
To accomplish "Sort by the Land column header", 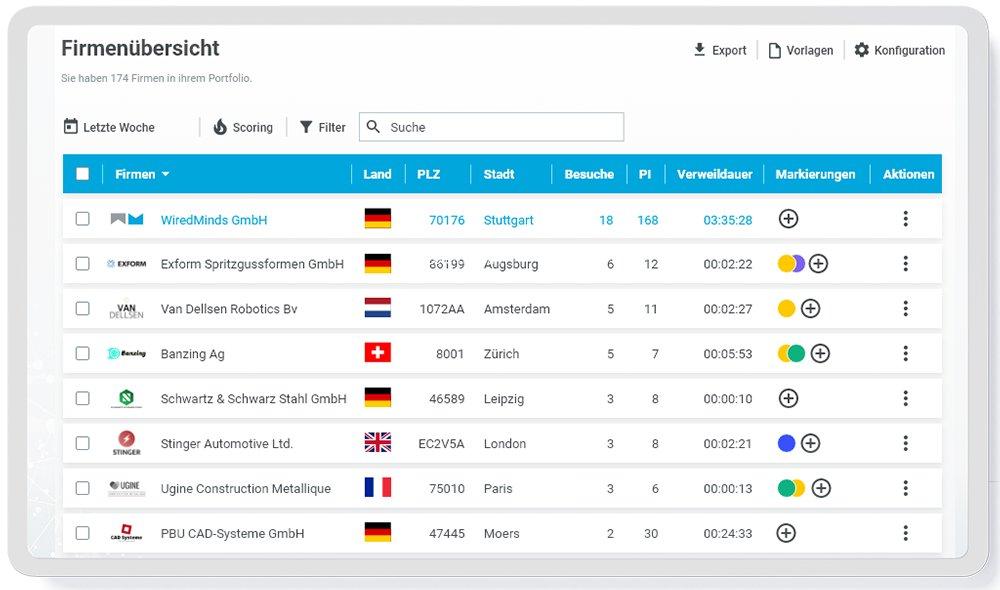I will click(x=377, y=174).
